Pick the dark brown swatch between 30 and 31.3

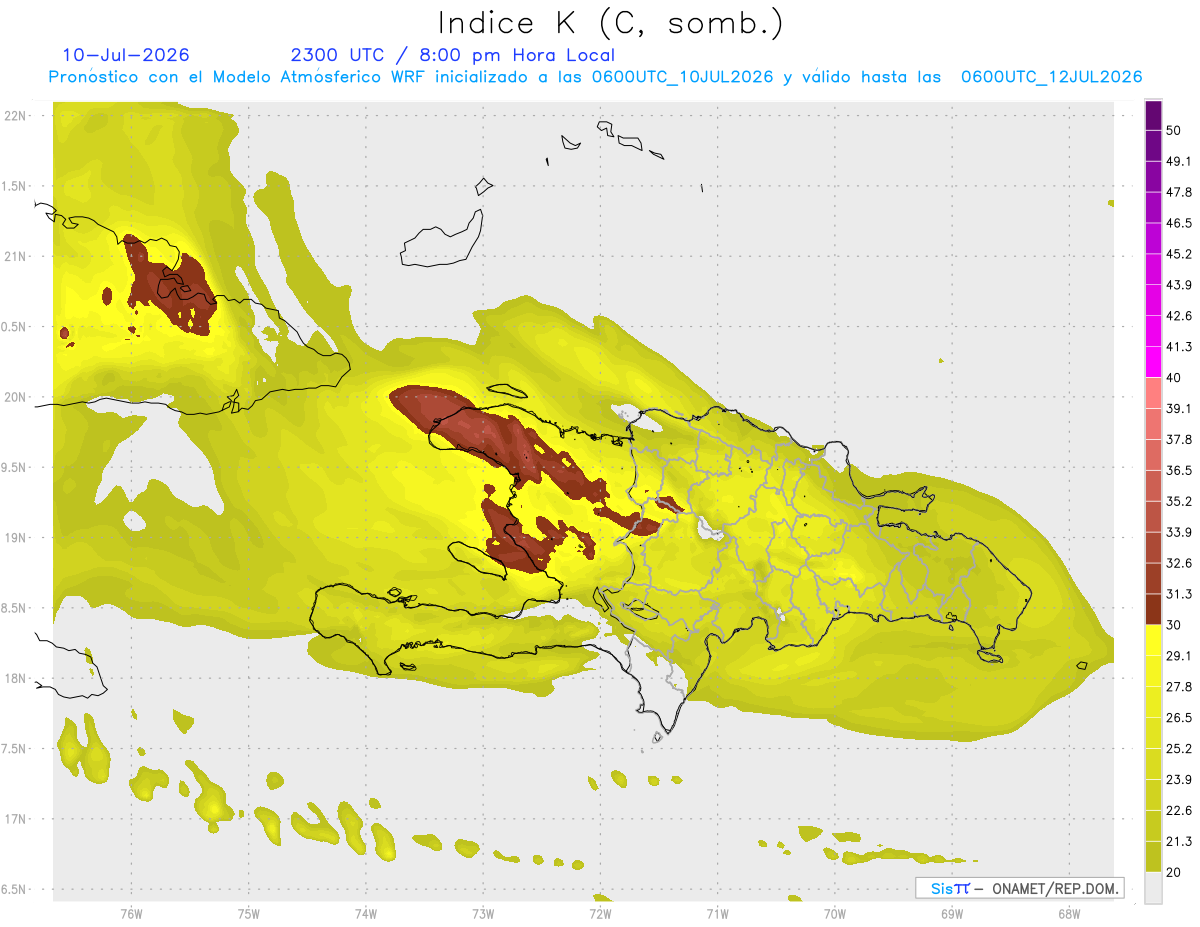[1154, 609]
